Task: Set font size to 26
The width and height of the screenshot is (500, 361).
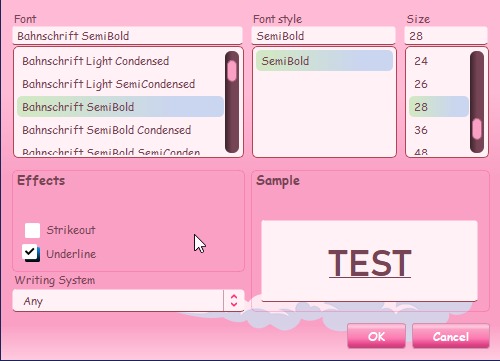Action: [x=439, y=84]
